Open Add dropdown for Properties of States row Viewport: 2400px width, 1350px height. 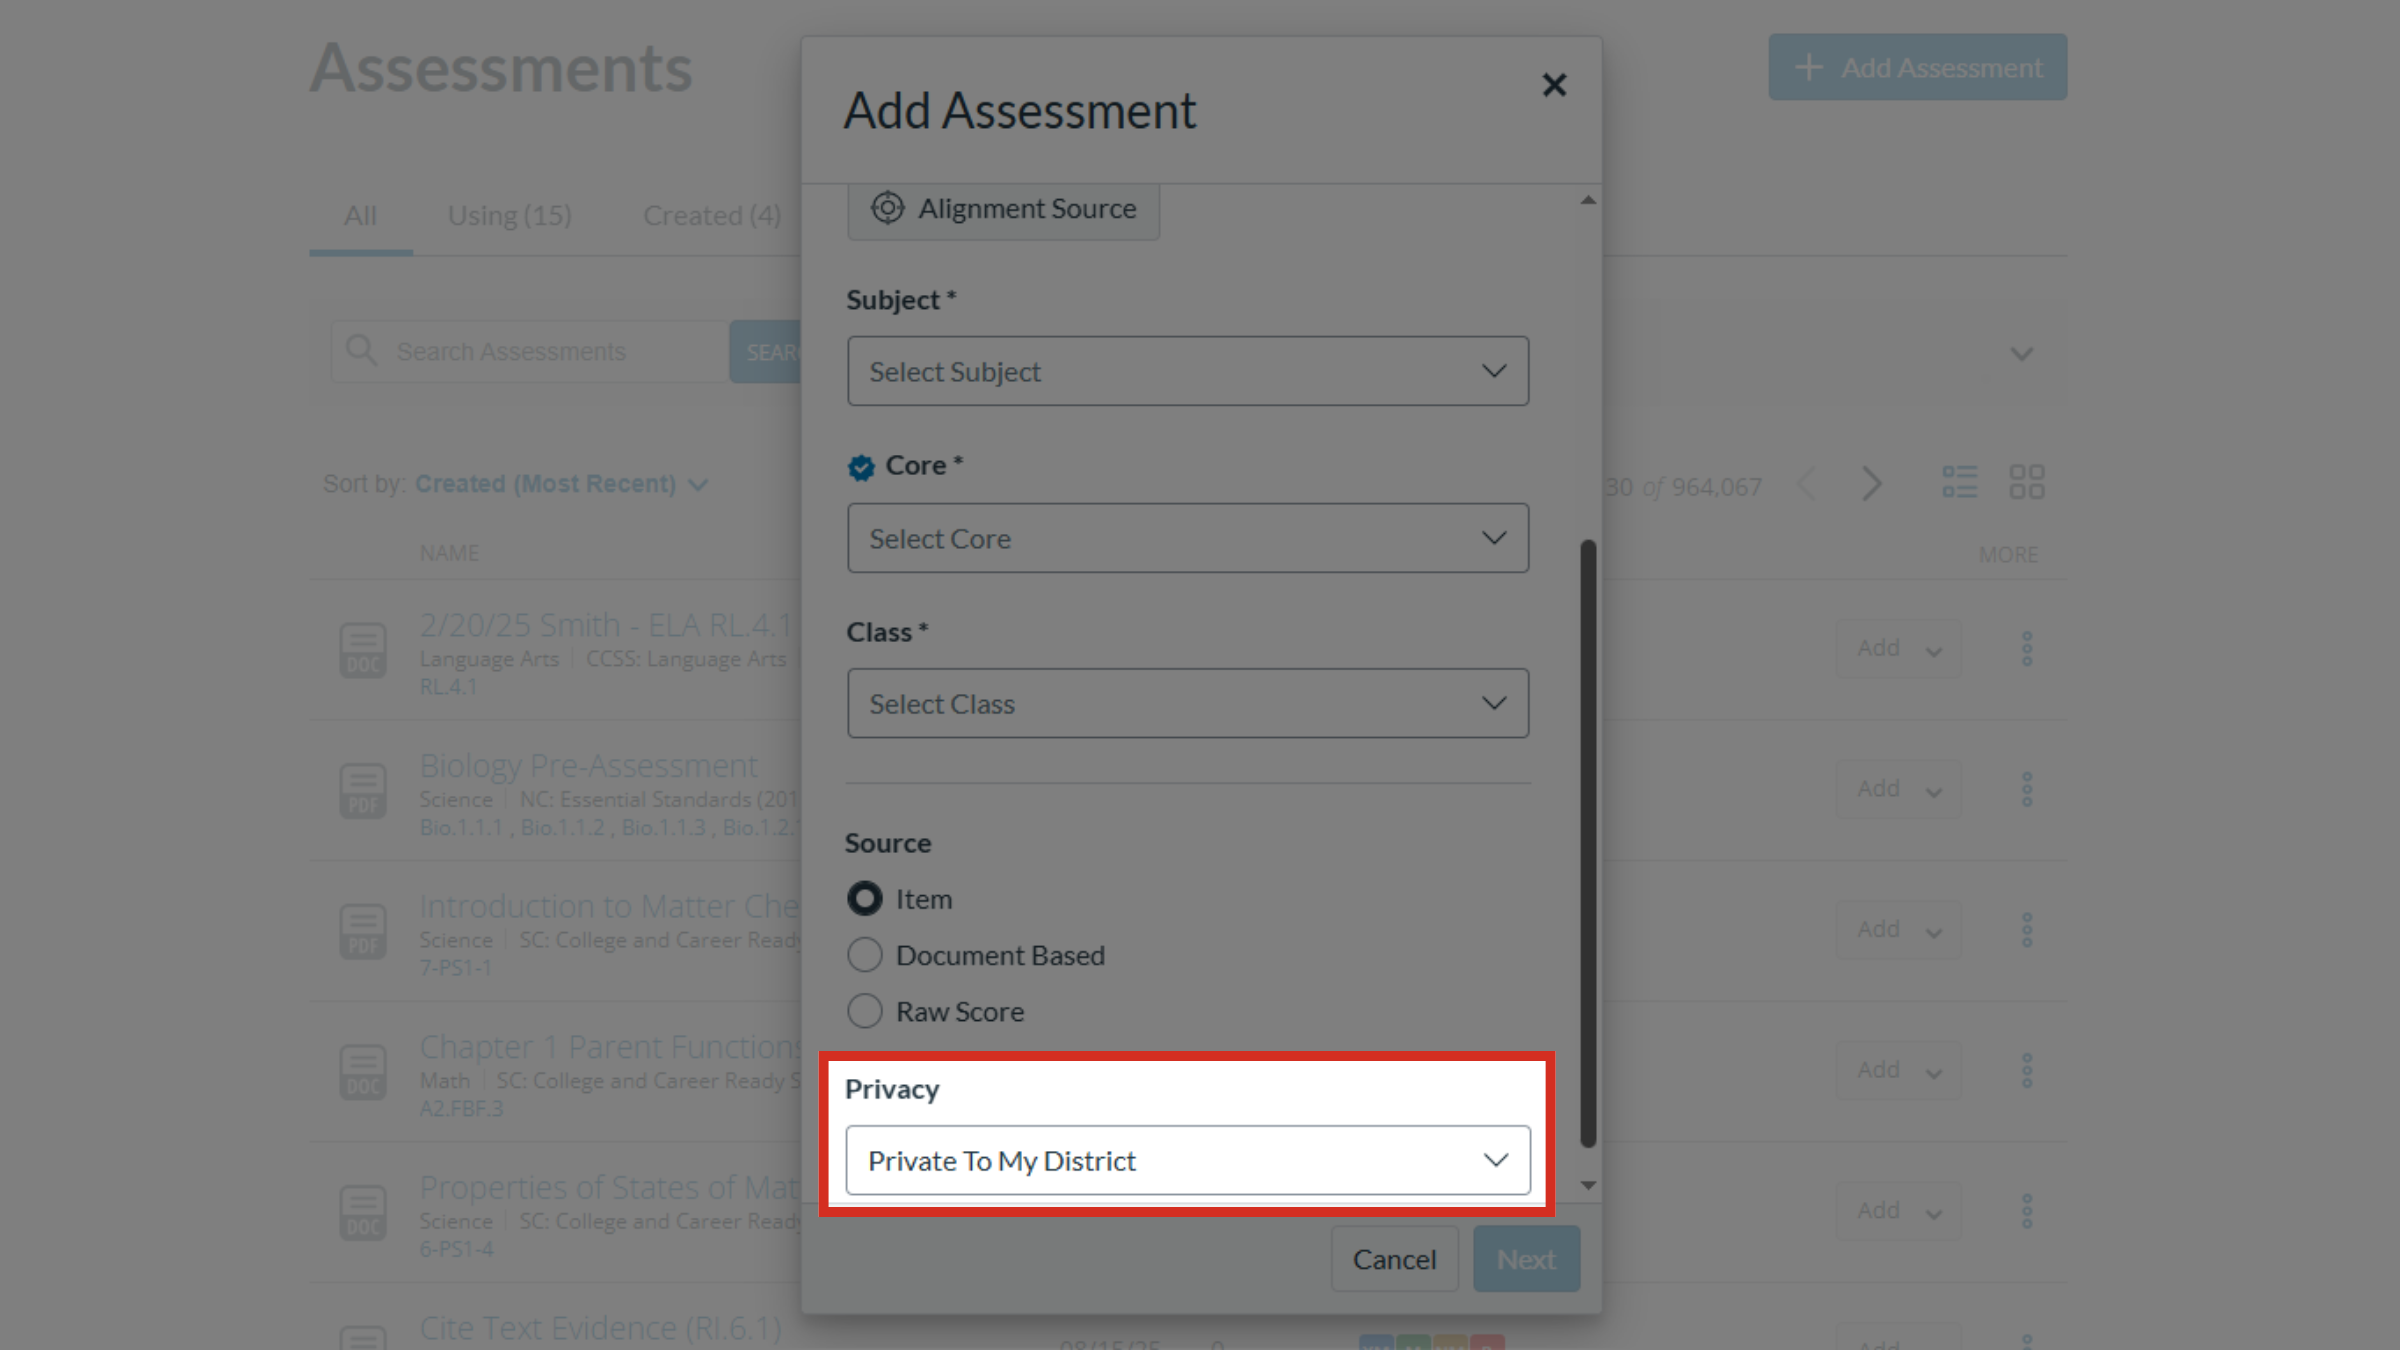pos(1898,1211)
